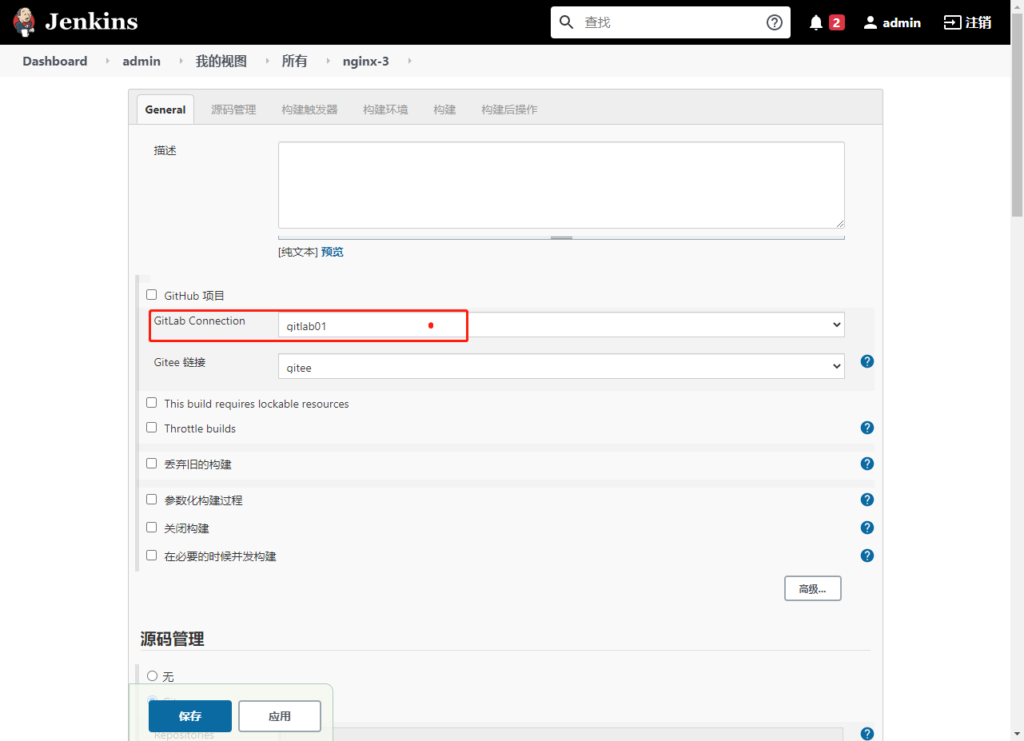Expand the arrow after Dashboard breadcrumb
The width and height of the screenshot is (1024, 741).
point(107,61)
